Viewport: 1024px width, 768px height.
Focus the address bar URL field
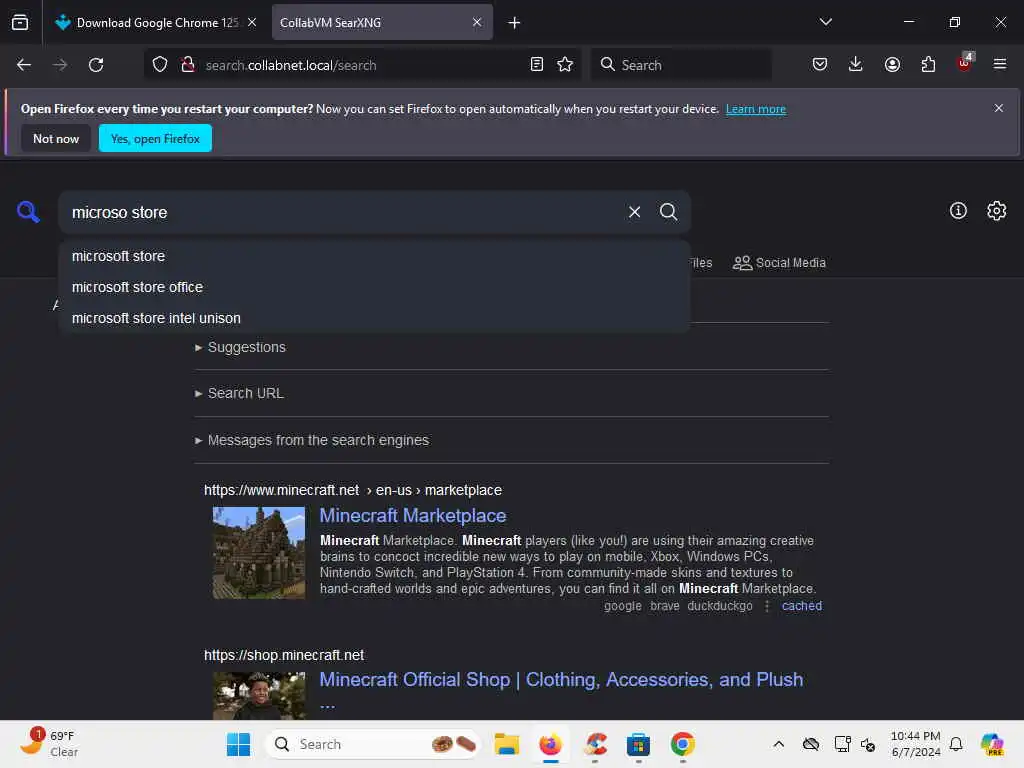[362, 65]
